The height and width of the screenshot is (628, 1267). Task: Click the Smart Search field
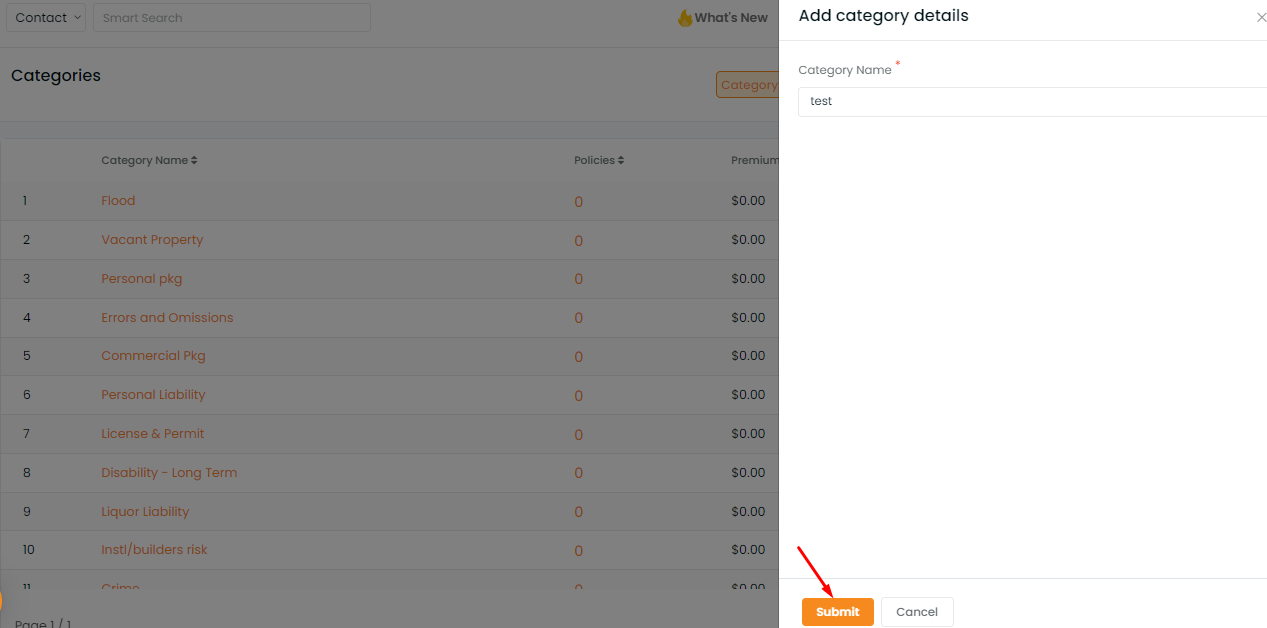click(232, 17)
